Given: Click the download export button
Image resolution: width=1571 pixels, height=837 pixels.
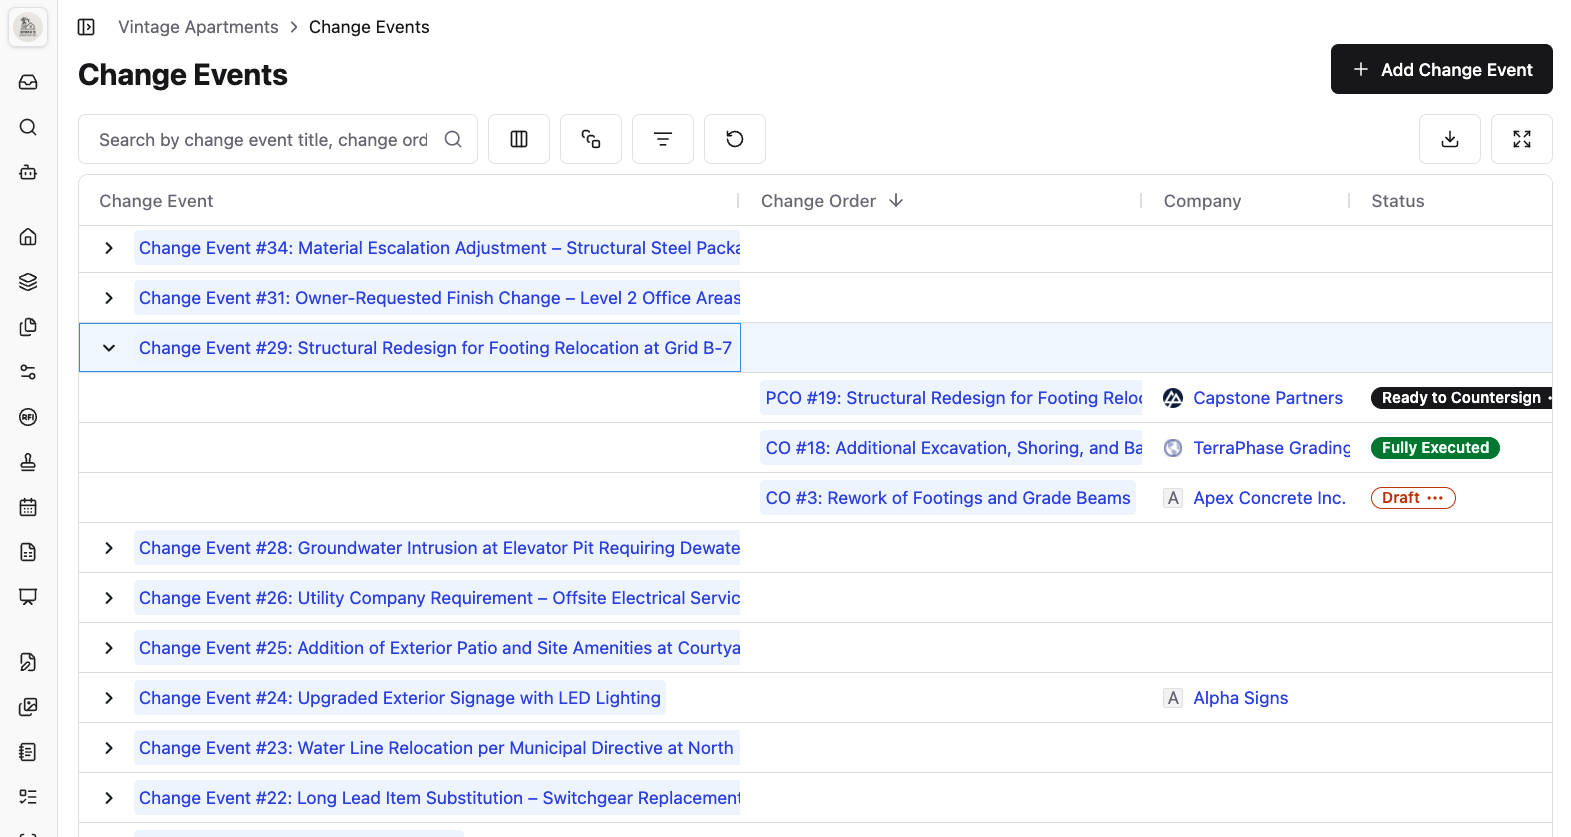Looking at the screenshot, I should (x=1450, y=139).
